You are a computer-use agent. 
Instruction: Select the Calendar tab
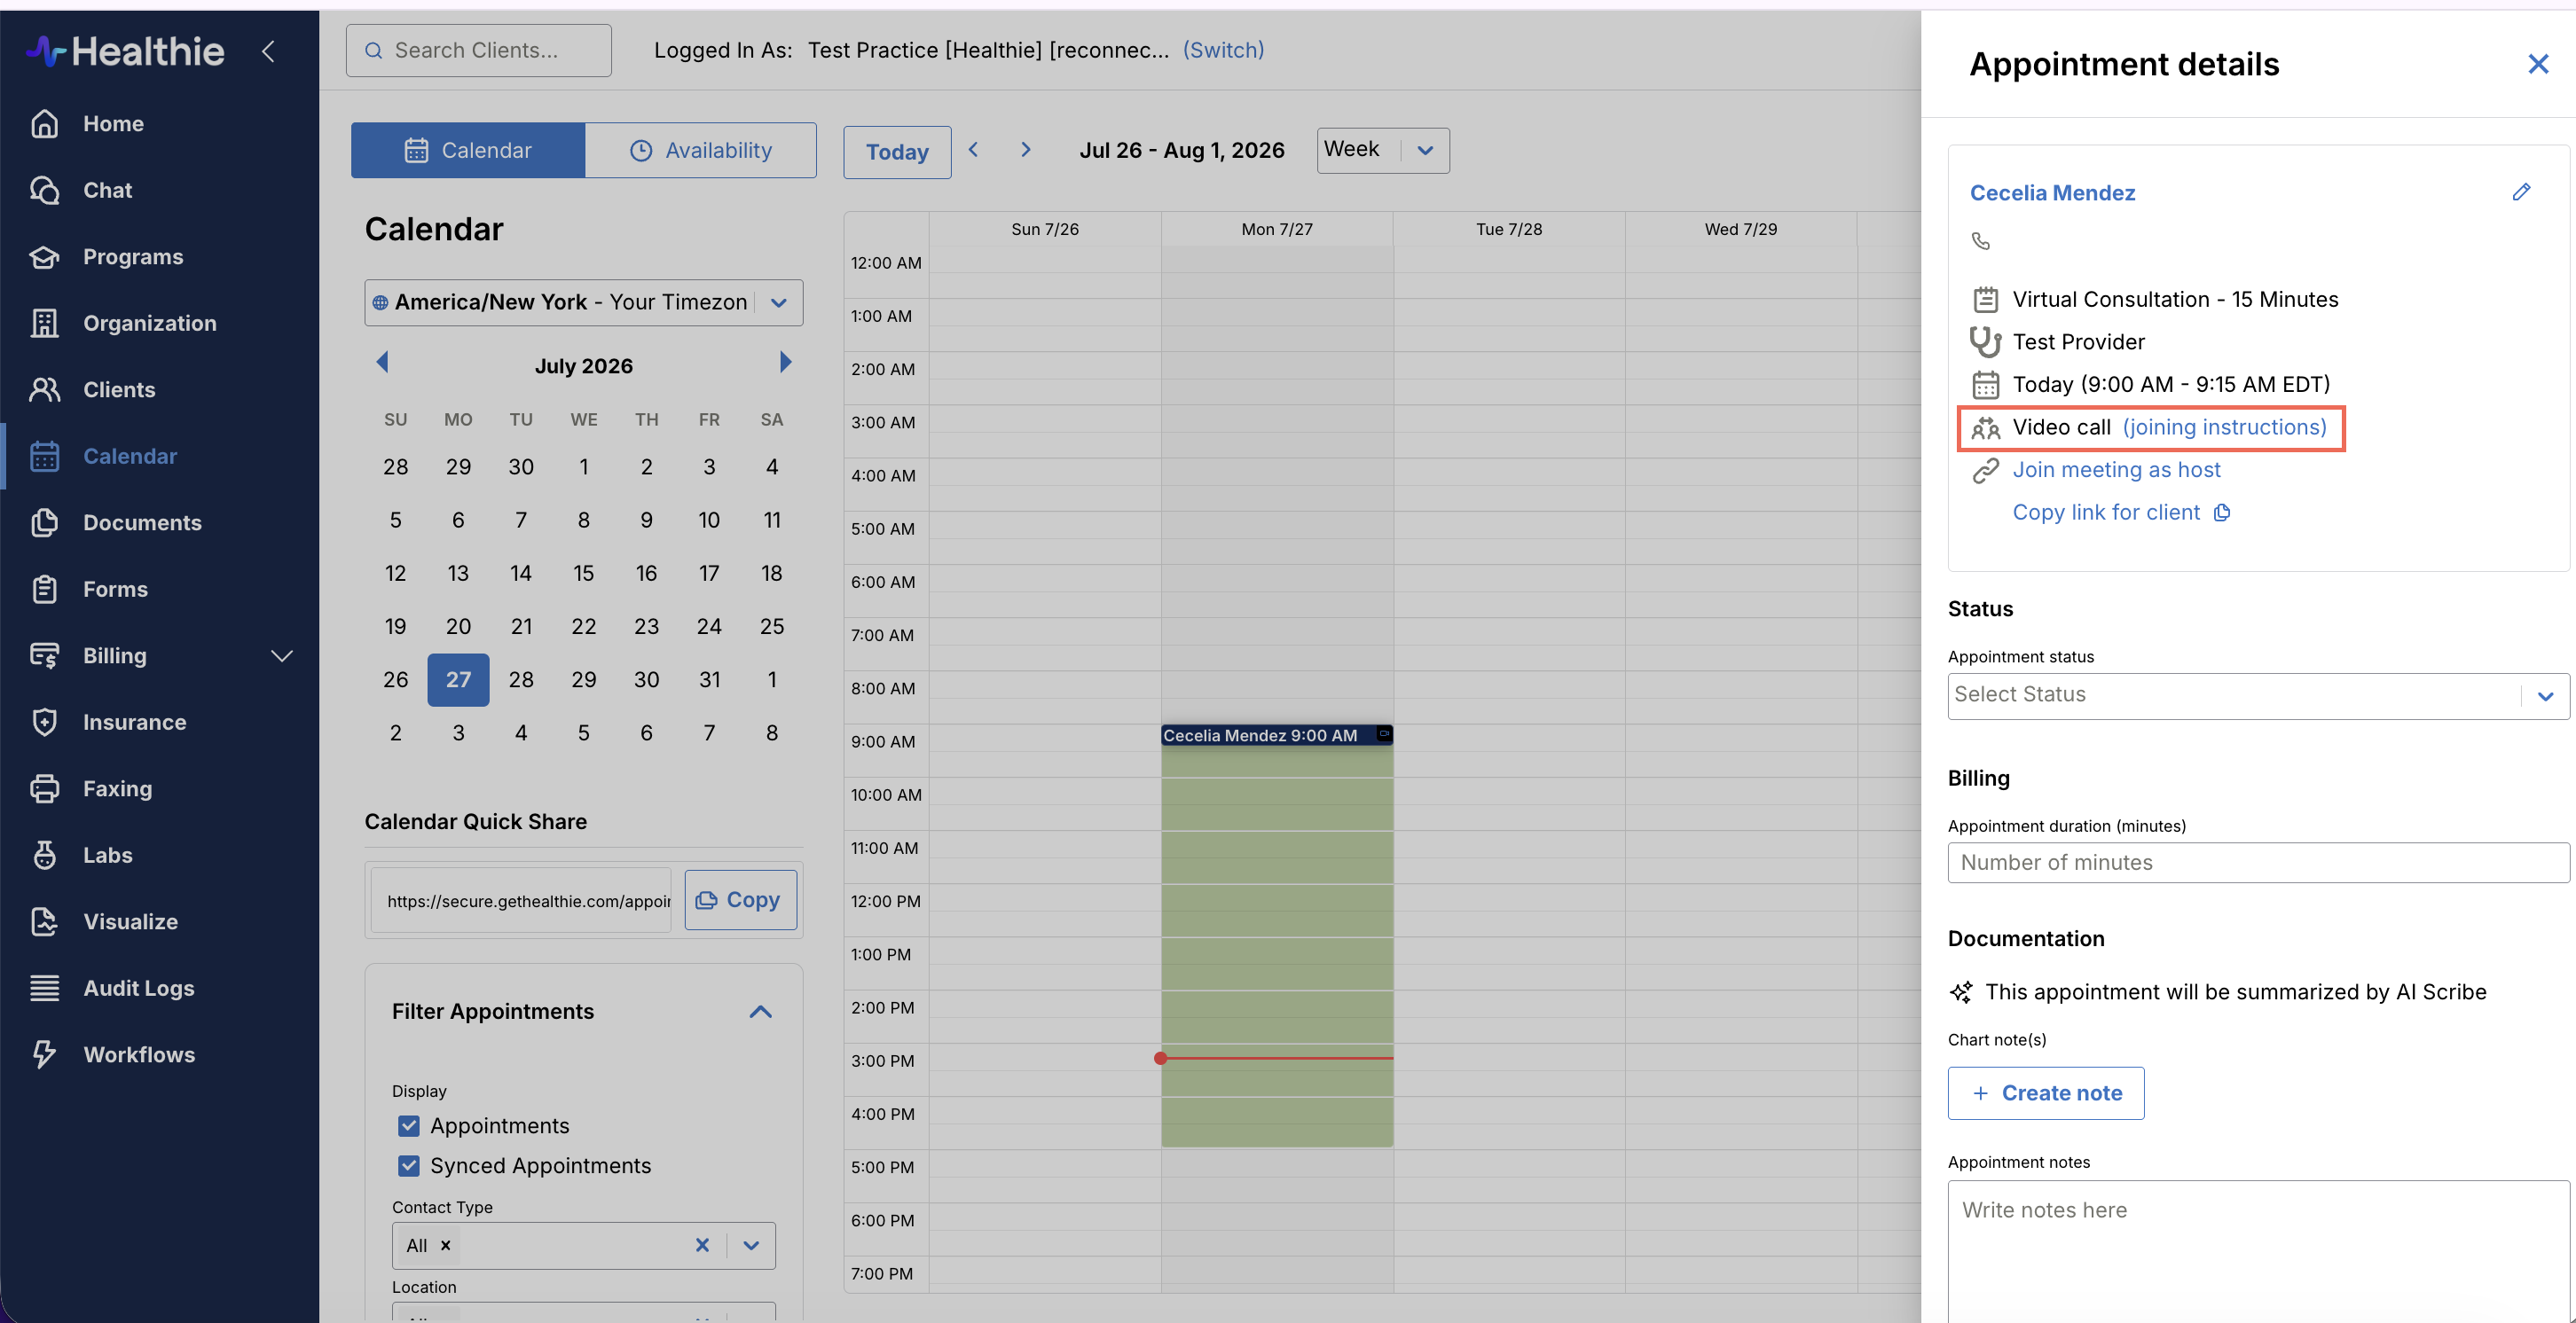tap(468, 150)
